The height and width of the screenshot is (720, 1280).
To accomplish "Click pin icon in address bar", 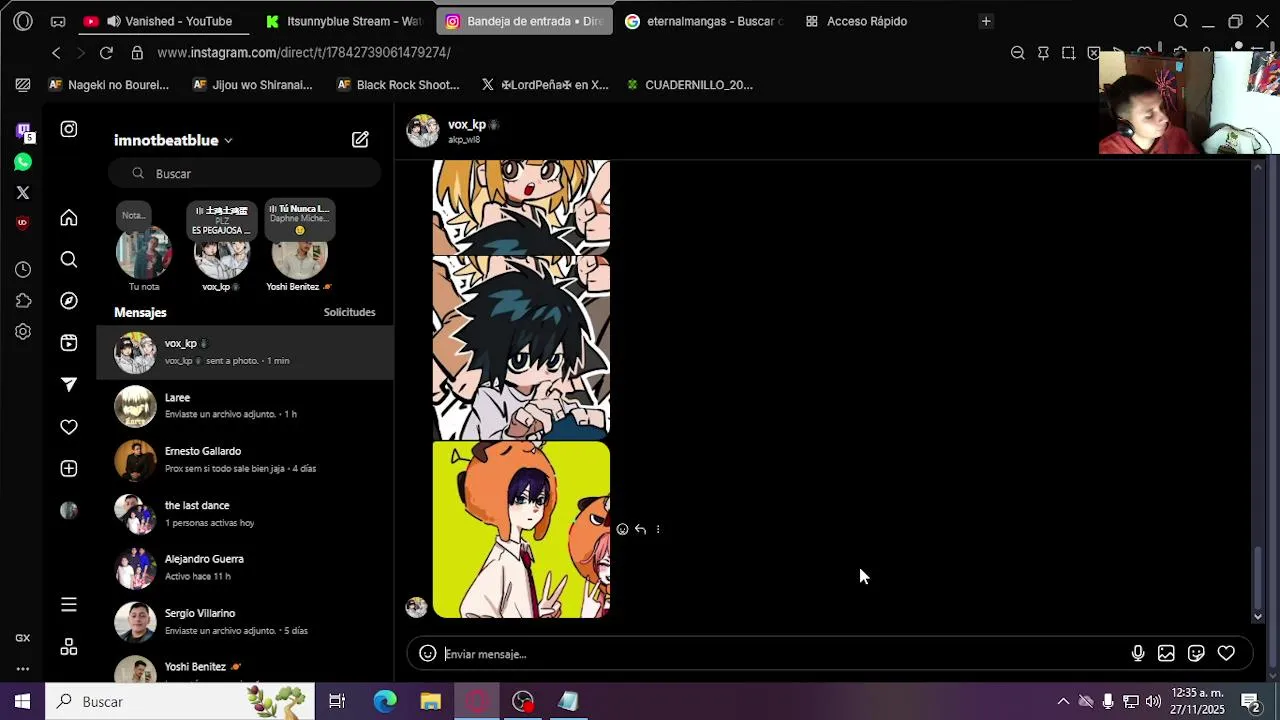I will pos(1043,53).
